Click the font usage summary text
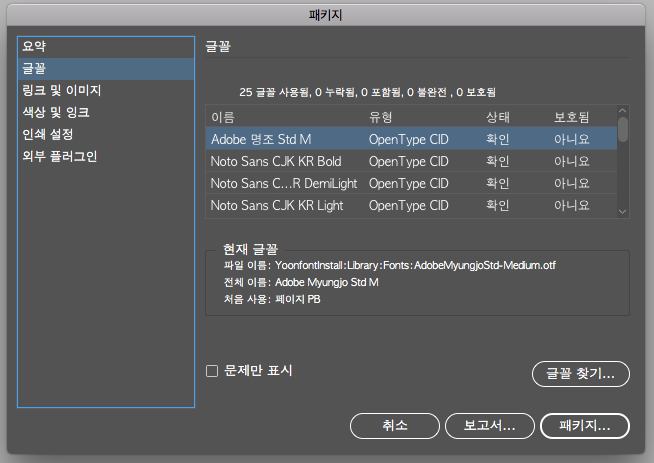The height and width of the screenshot is (463, 654). click(x=367, y=92)
